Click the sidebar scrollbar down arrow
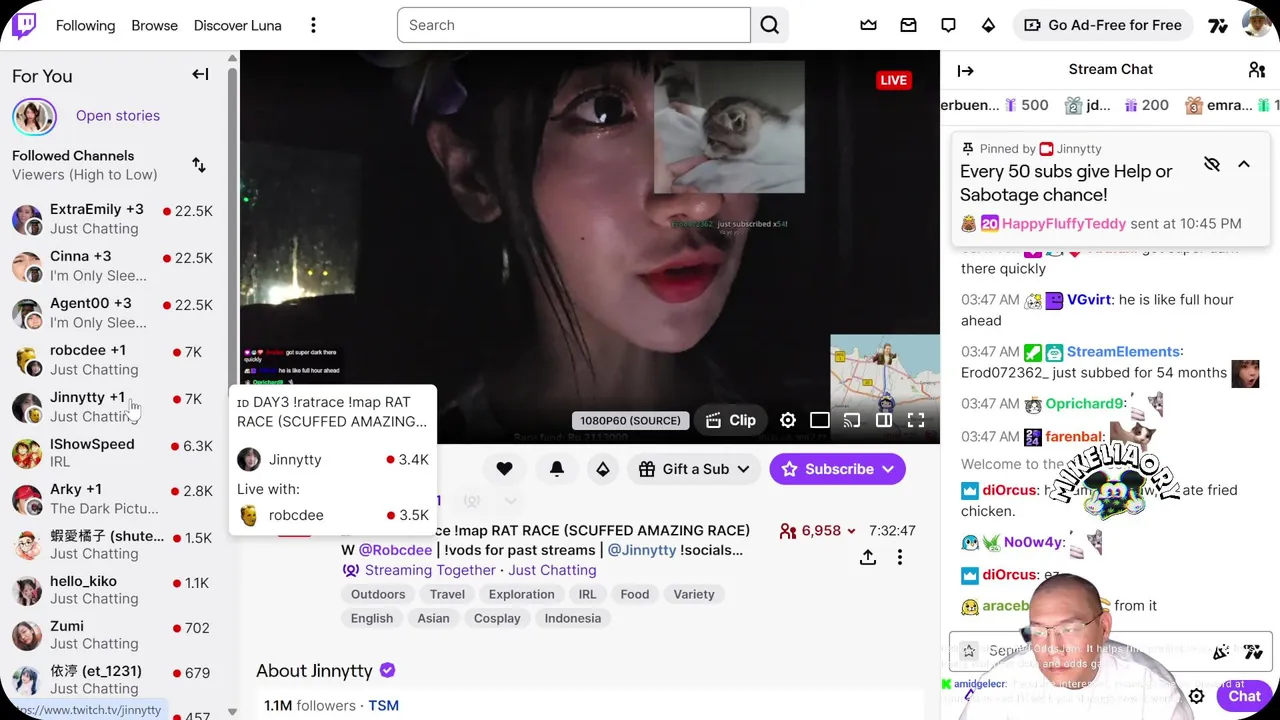Screen dimensions: 1280x720 click(232, 712)
